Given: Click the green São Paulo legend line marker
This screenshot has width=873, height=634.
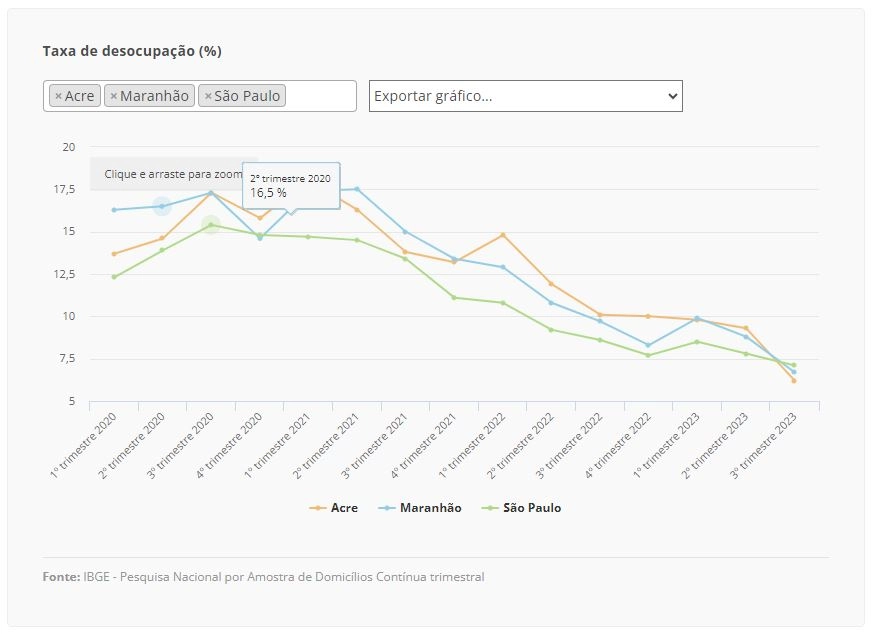Looking at the screenshot, I should 490,508.
